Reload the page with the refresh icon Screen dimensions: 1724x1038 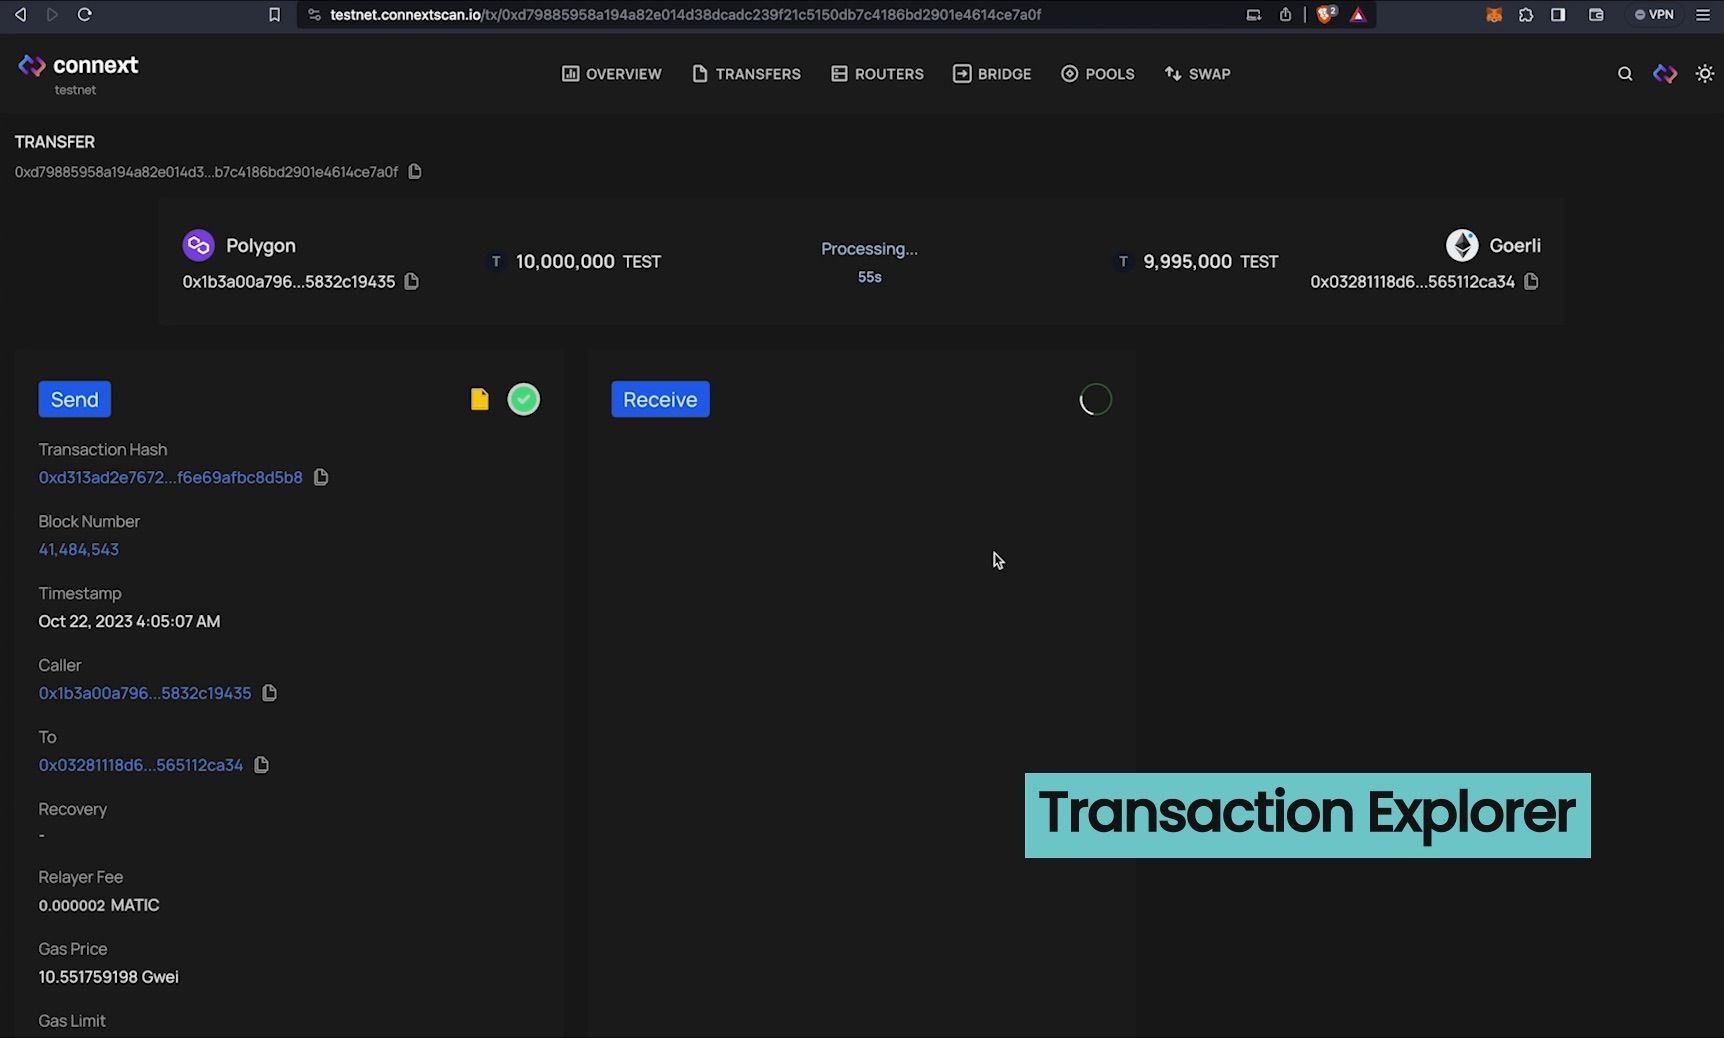click(85, 15)
